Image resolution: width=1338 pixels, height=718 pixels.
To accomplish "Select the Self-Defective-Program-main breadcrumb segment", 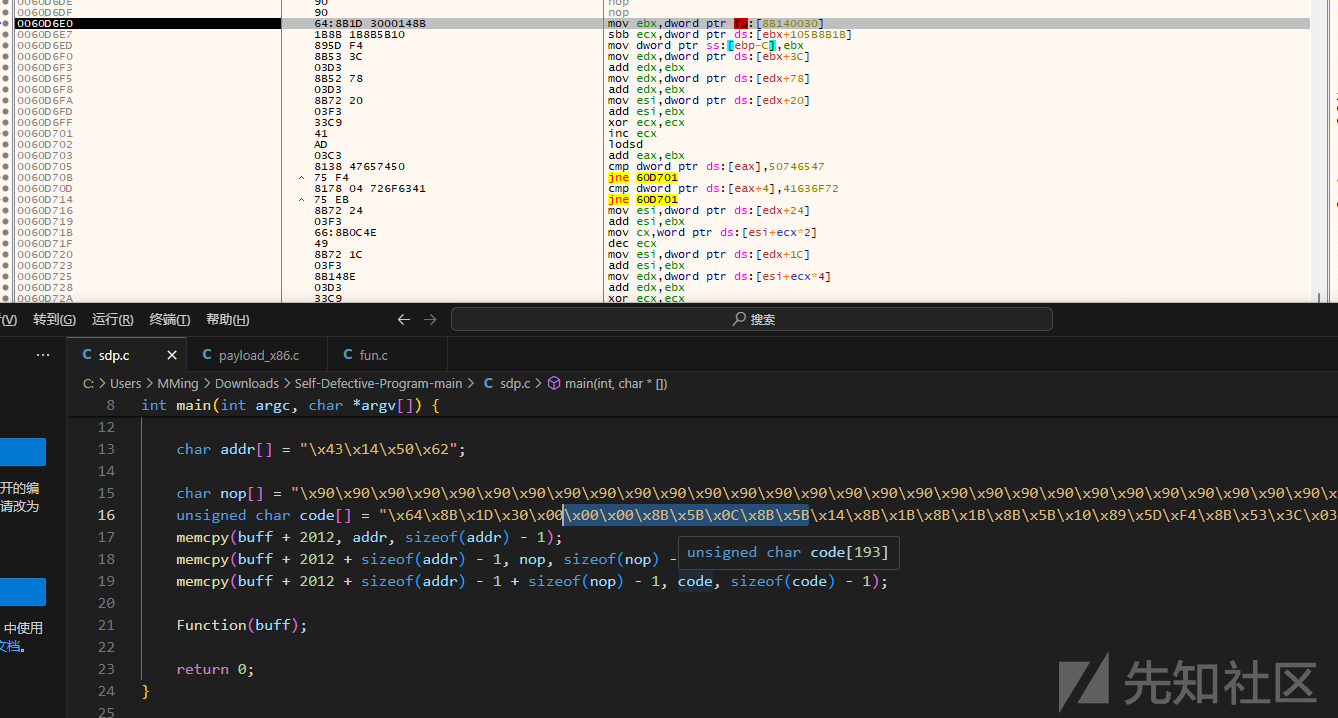I will [378, 383].
